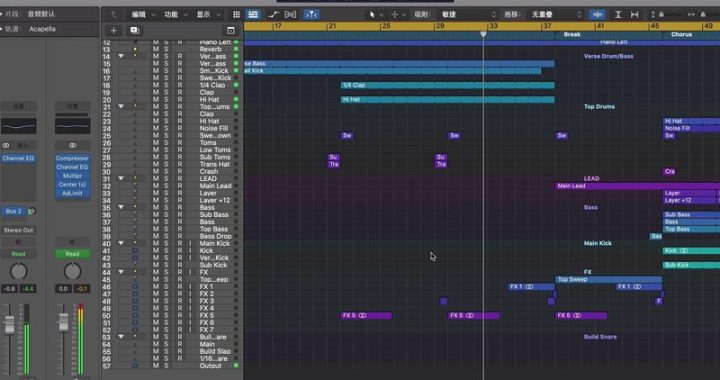Image resolution: width=720 pixels, height=380 pixels.
Task: Click the grid view icon in toolbar
Action: tap(236, 15)
